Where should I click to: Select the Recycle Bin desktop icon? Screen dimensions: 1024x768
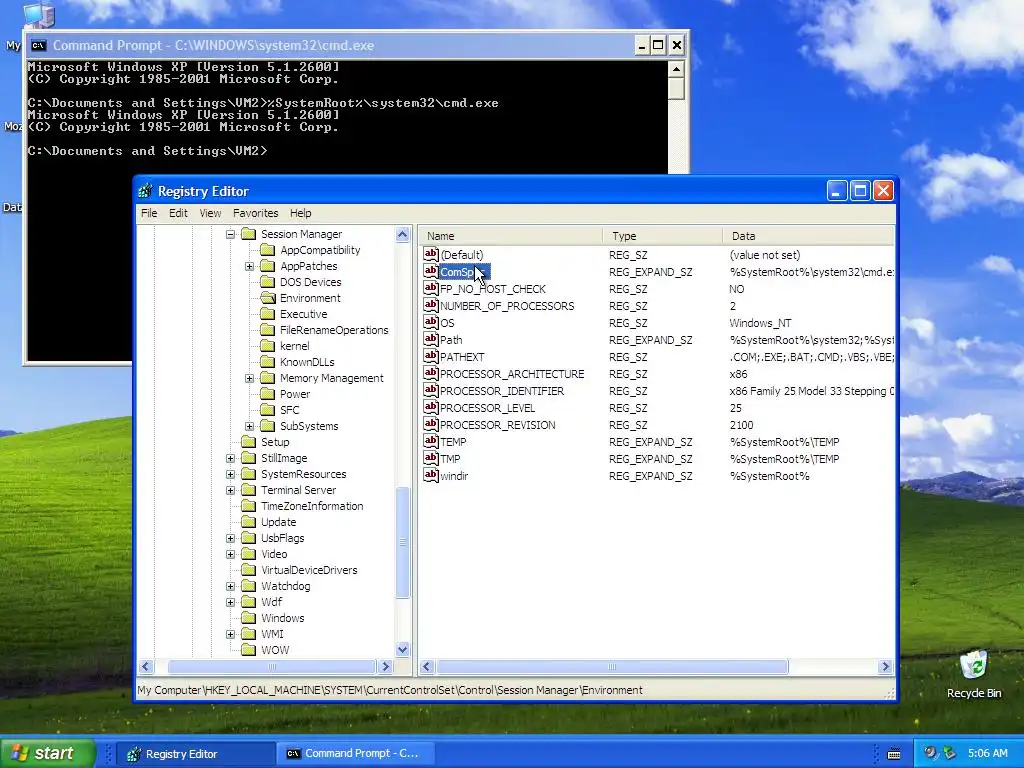coord(974,674)
